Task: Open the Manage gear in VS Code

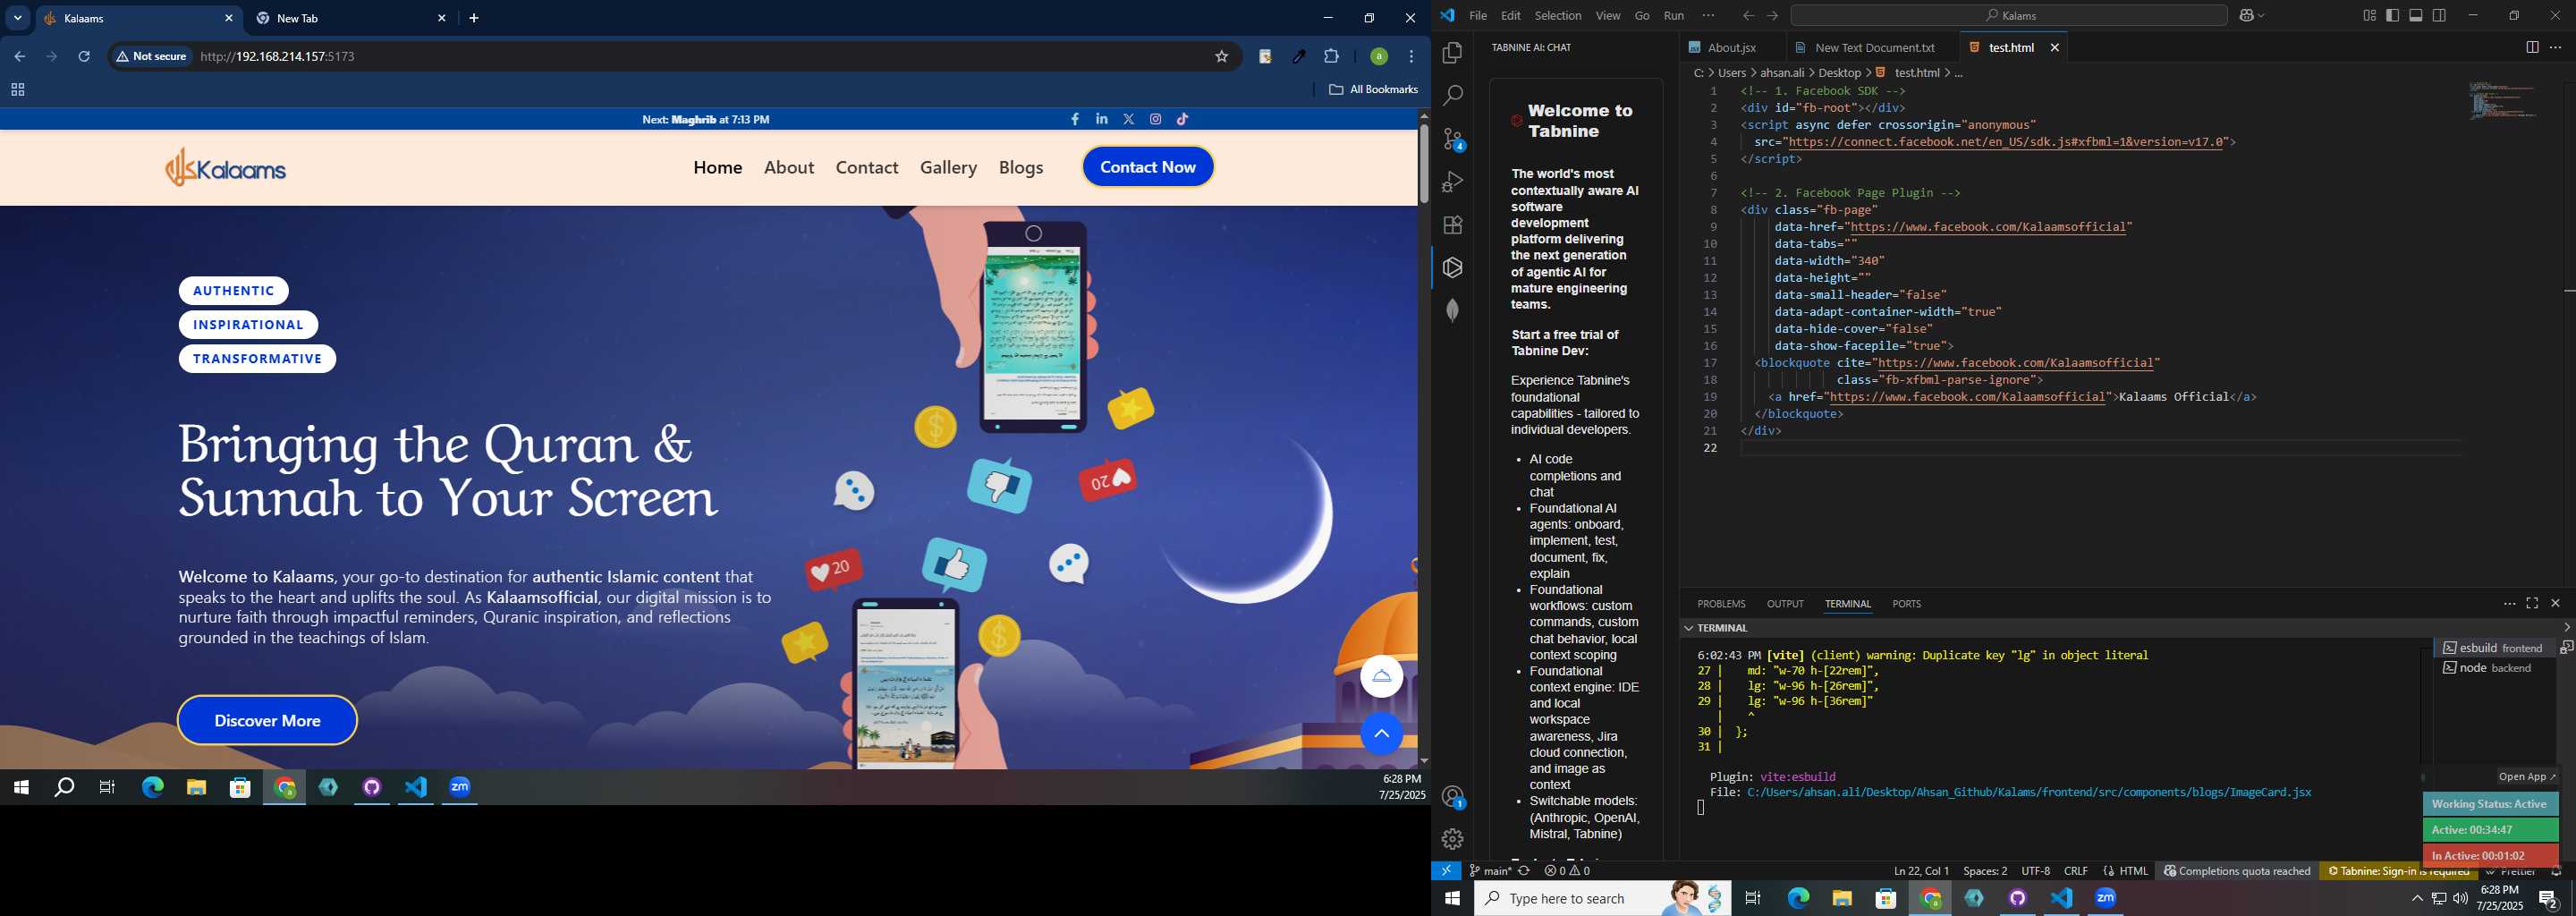Action: 1452,839
